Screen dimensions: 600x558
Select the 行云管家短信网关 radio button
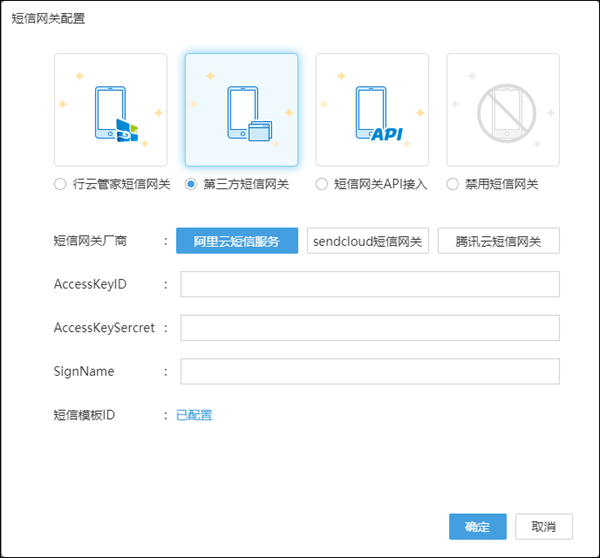61,184
